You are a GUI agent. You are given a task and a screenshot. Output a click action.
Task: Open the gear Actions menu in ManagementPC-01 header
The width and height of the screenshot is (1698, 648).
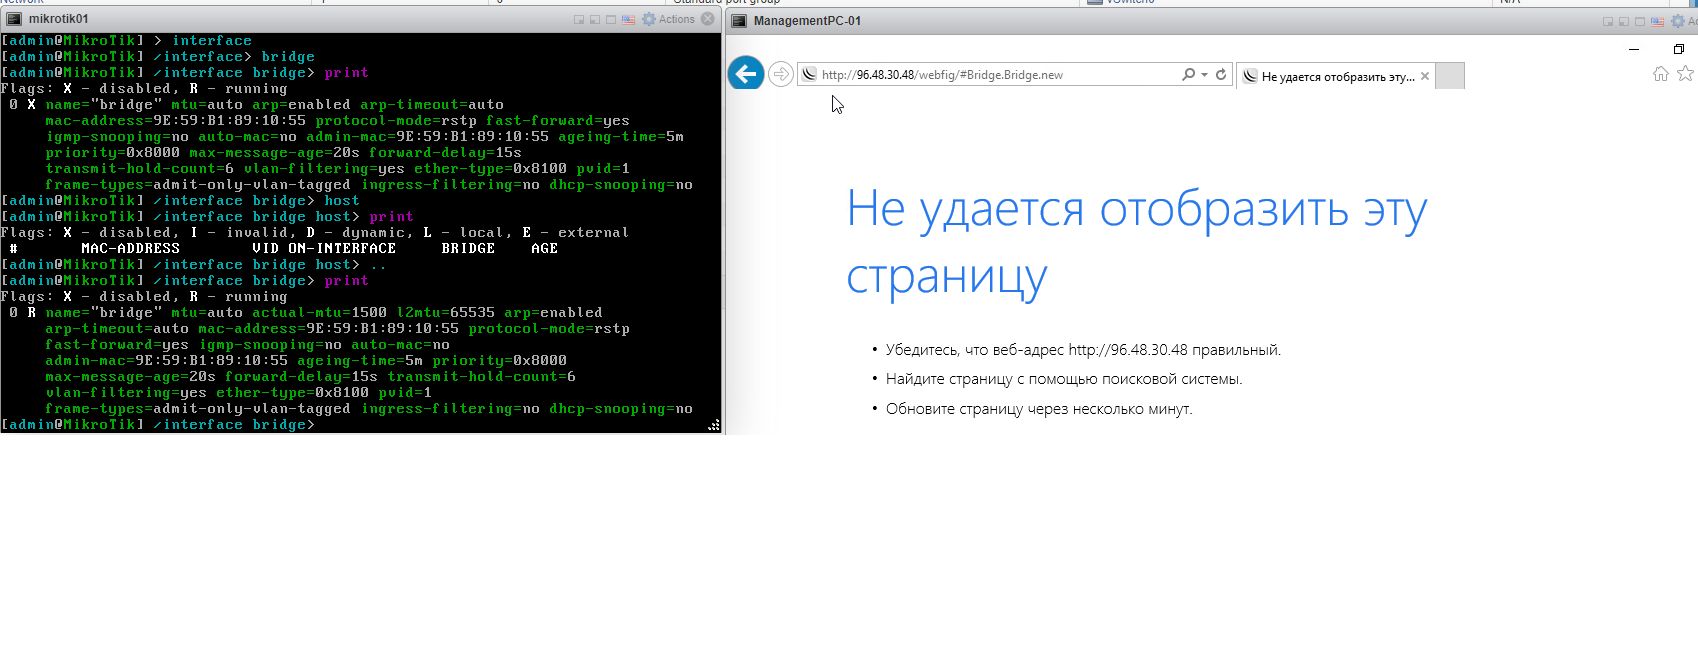click(1678, 21)
